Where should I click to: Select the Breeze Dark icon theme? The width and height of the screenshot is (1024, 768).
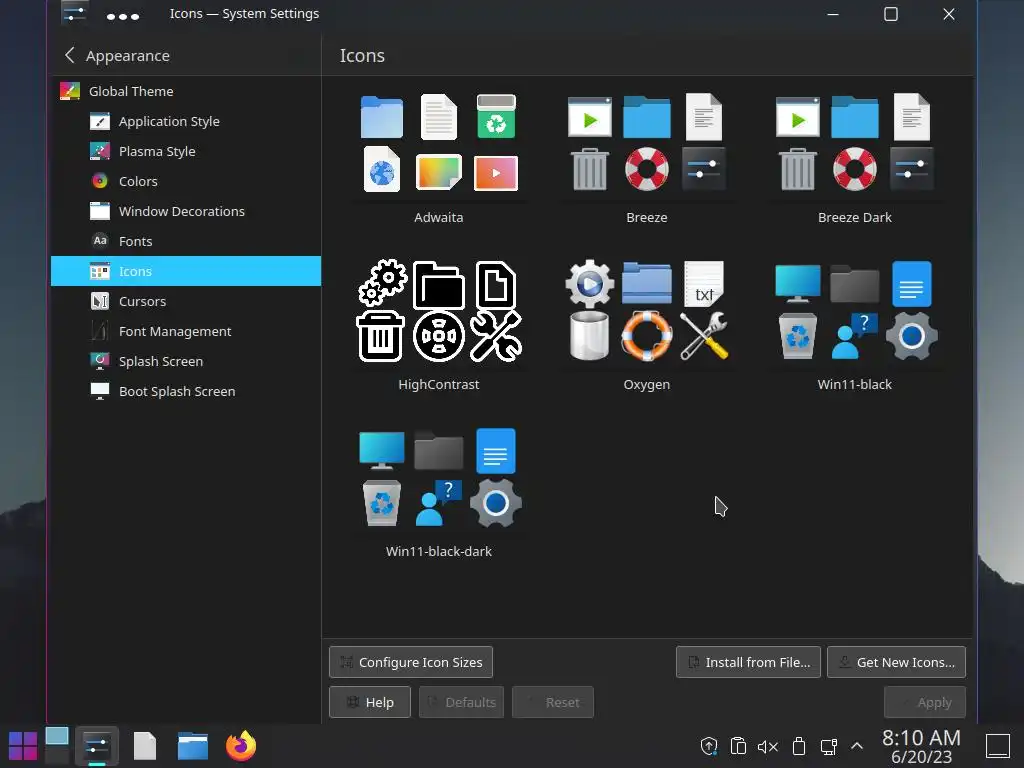pyautogui.click(x=854, y=159)
